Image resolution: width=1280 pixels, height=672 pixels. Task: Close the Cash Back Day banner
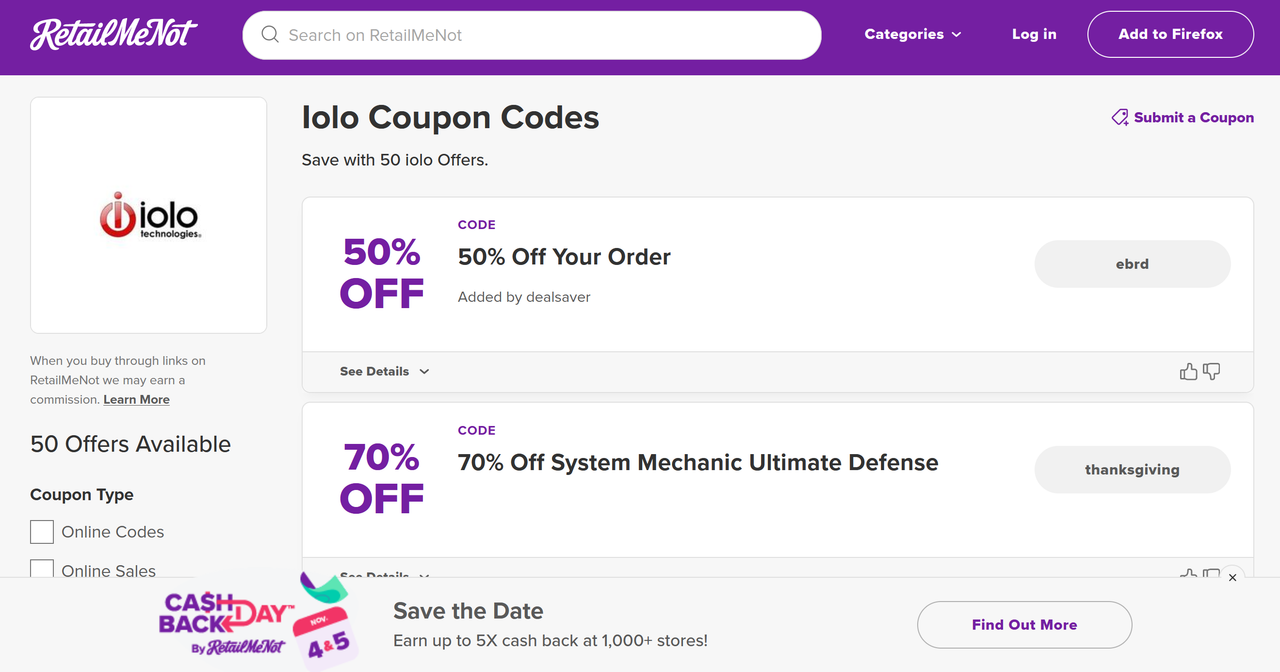[1232, 577]
